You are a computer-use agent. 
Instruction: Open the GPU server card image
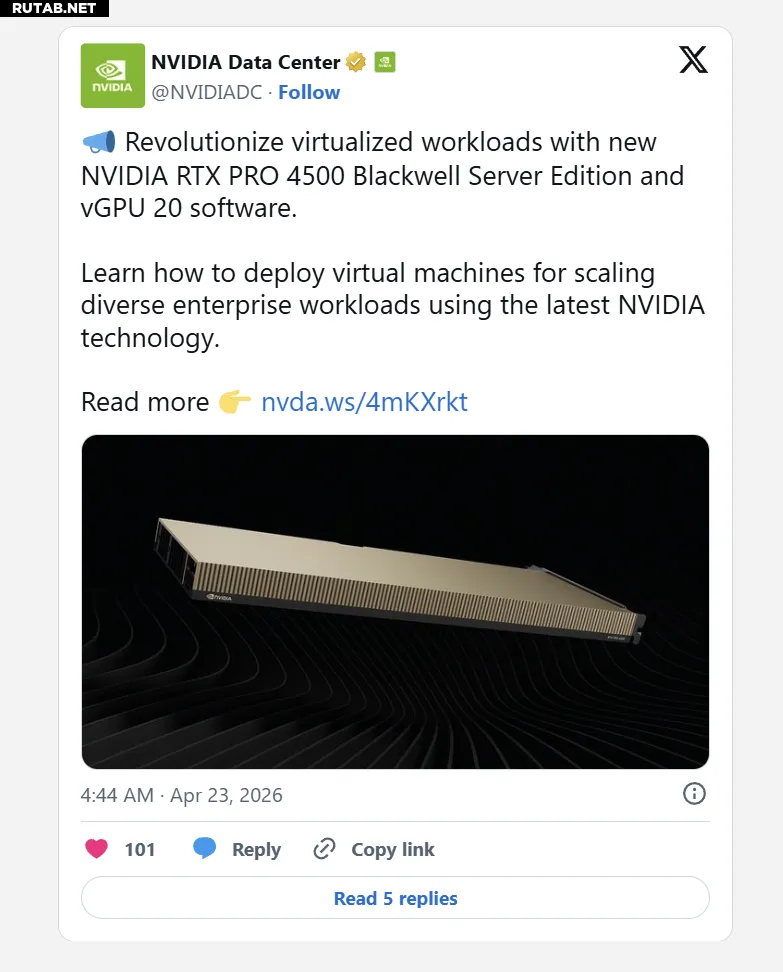click(395, 602)
